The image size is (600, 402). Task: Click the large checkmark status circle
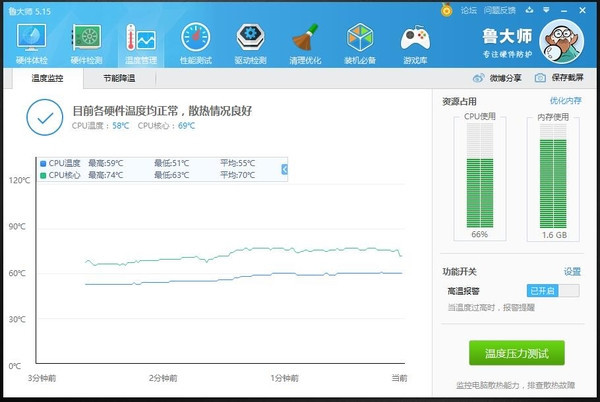point(45,117)
